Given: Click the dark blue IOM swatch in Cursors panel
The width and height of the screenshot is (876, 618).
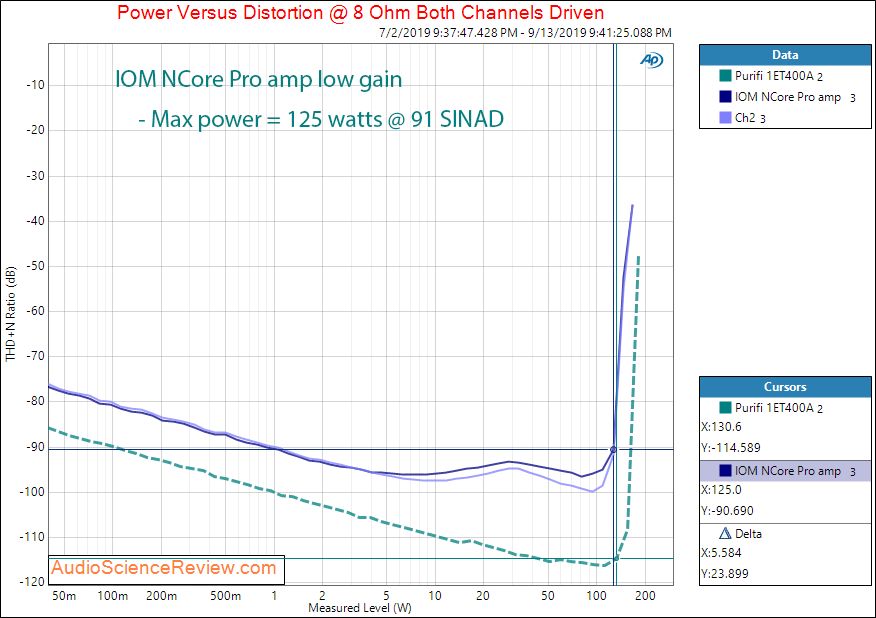Looking at the screenshot, I should tap(725, 470).
